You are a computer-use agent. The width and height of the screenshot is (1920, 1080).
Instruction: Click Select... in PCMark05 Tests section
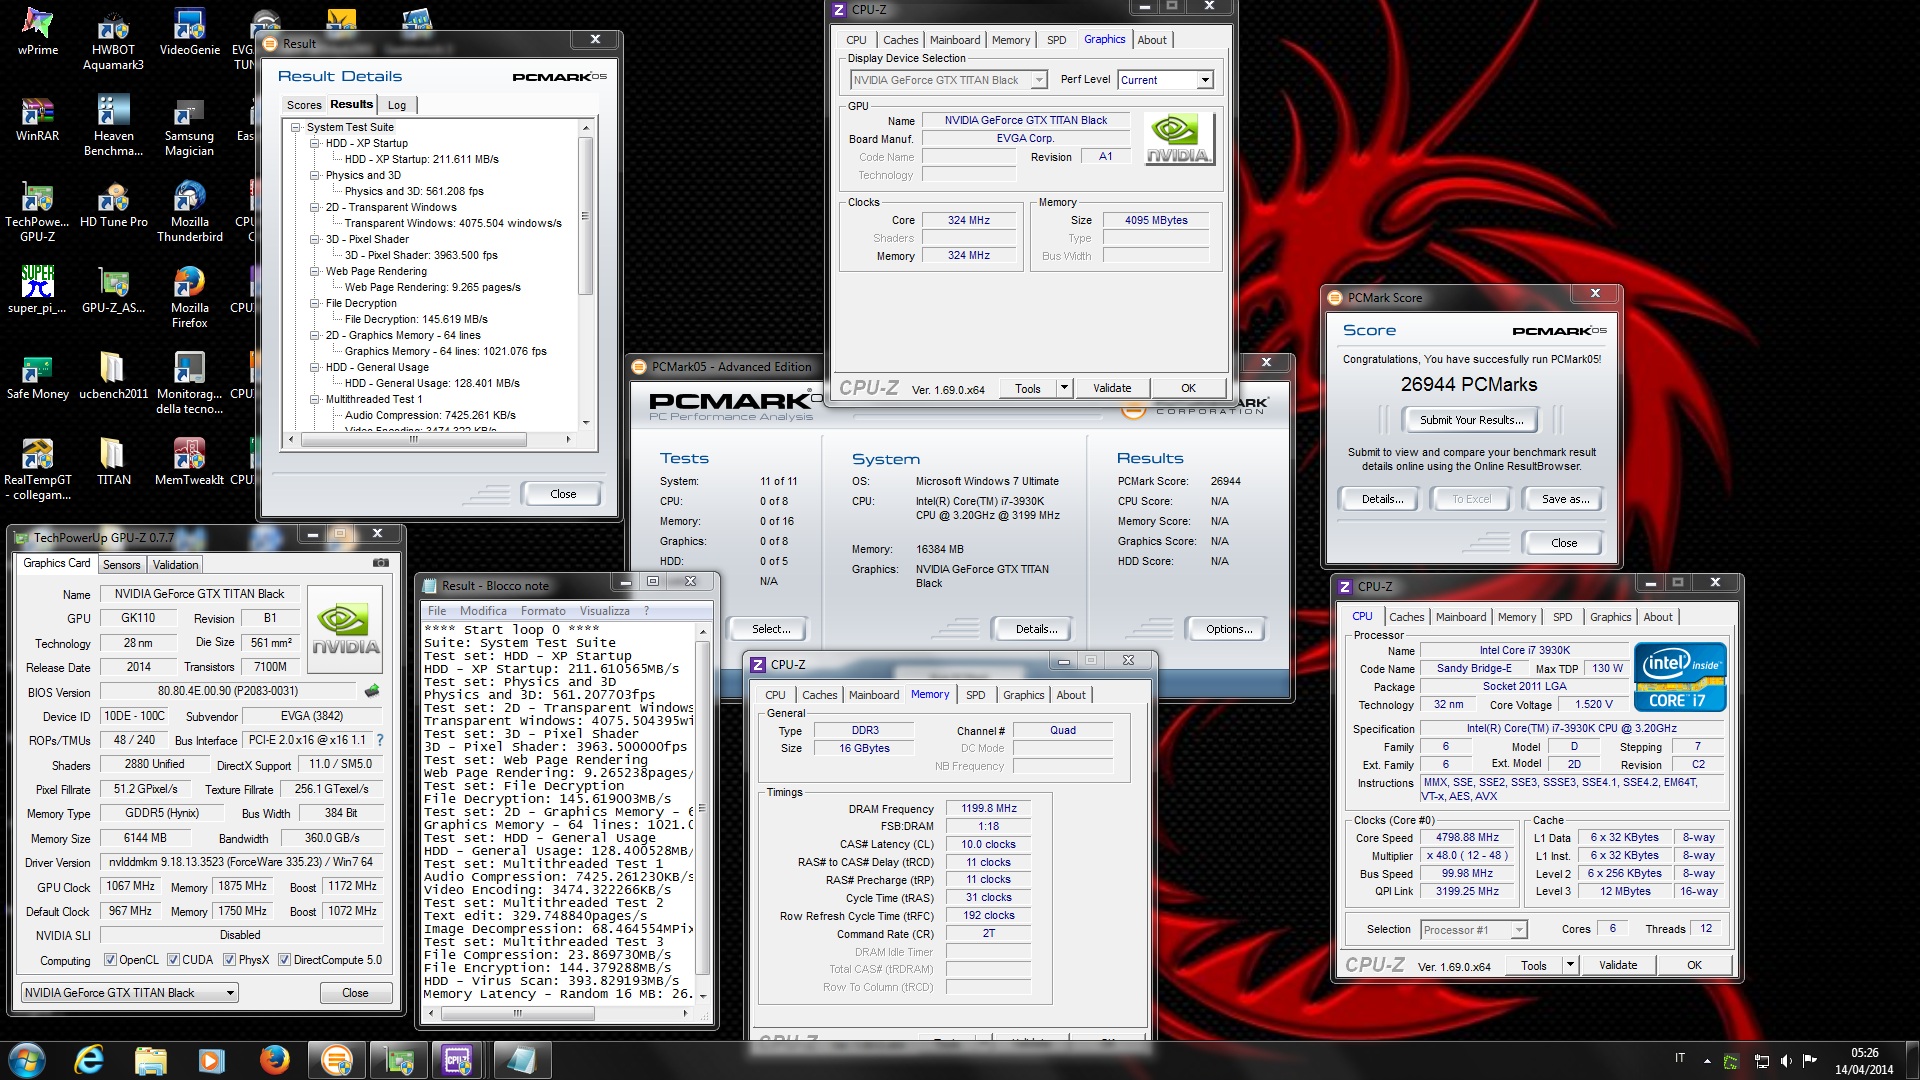tap(770, 629)
